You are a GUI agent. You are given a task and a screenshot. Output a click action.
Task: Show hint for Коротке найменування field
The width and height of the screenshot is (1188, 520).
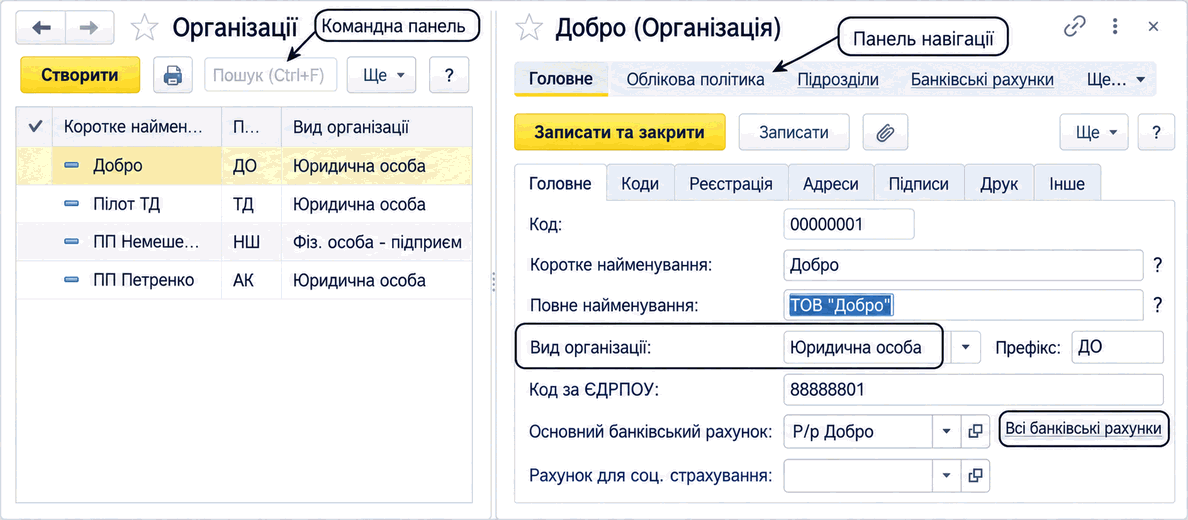click(1157, 265)
